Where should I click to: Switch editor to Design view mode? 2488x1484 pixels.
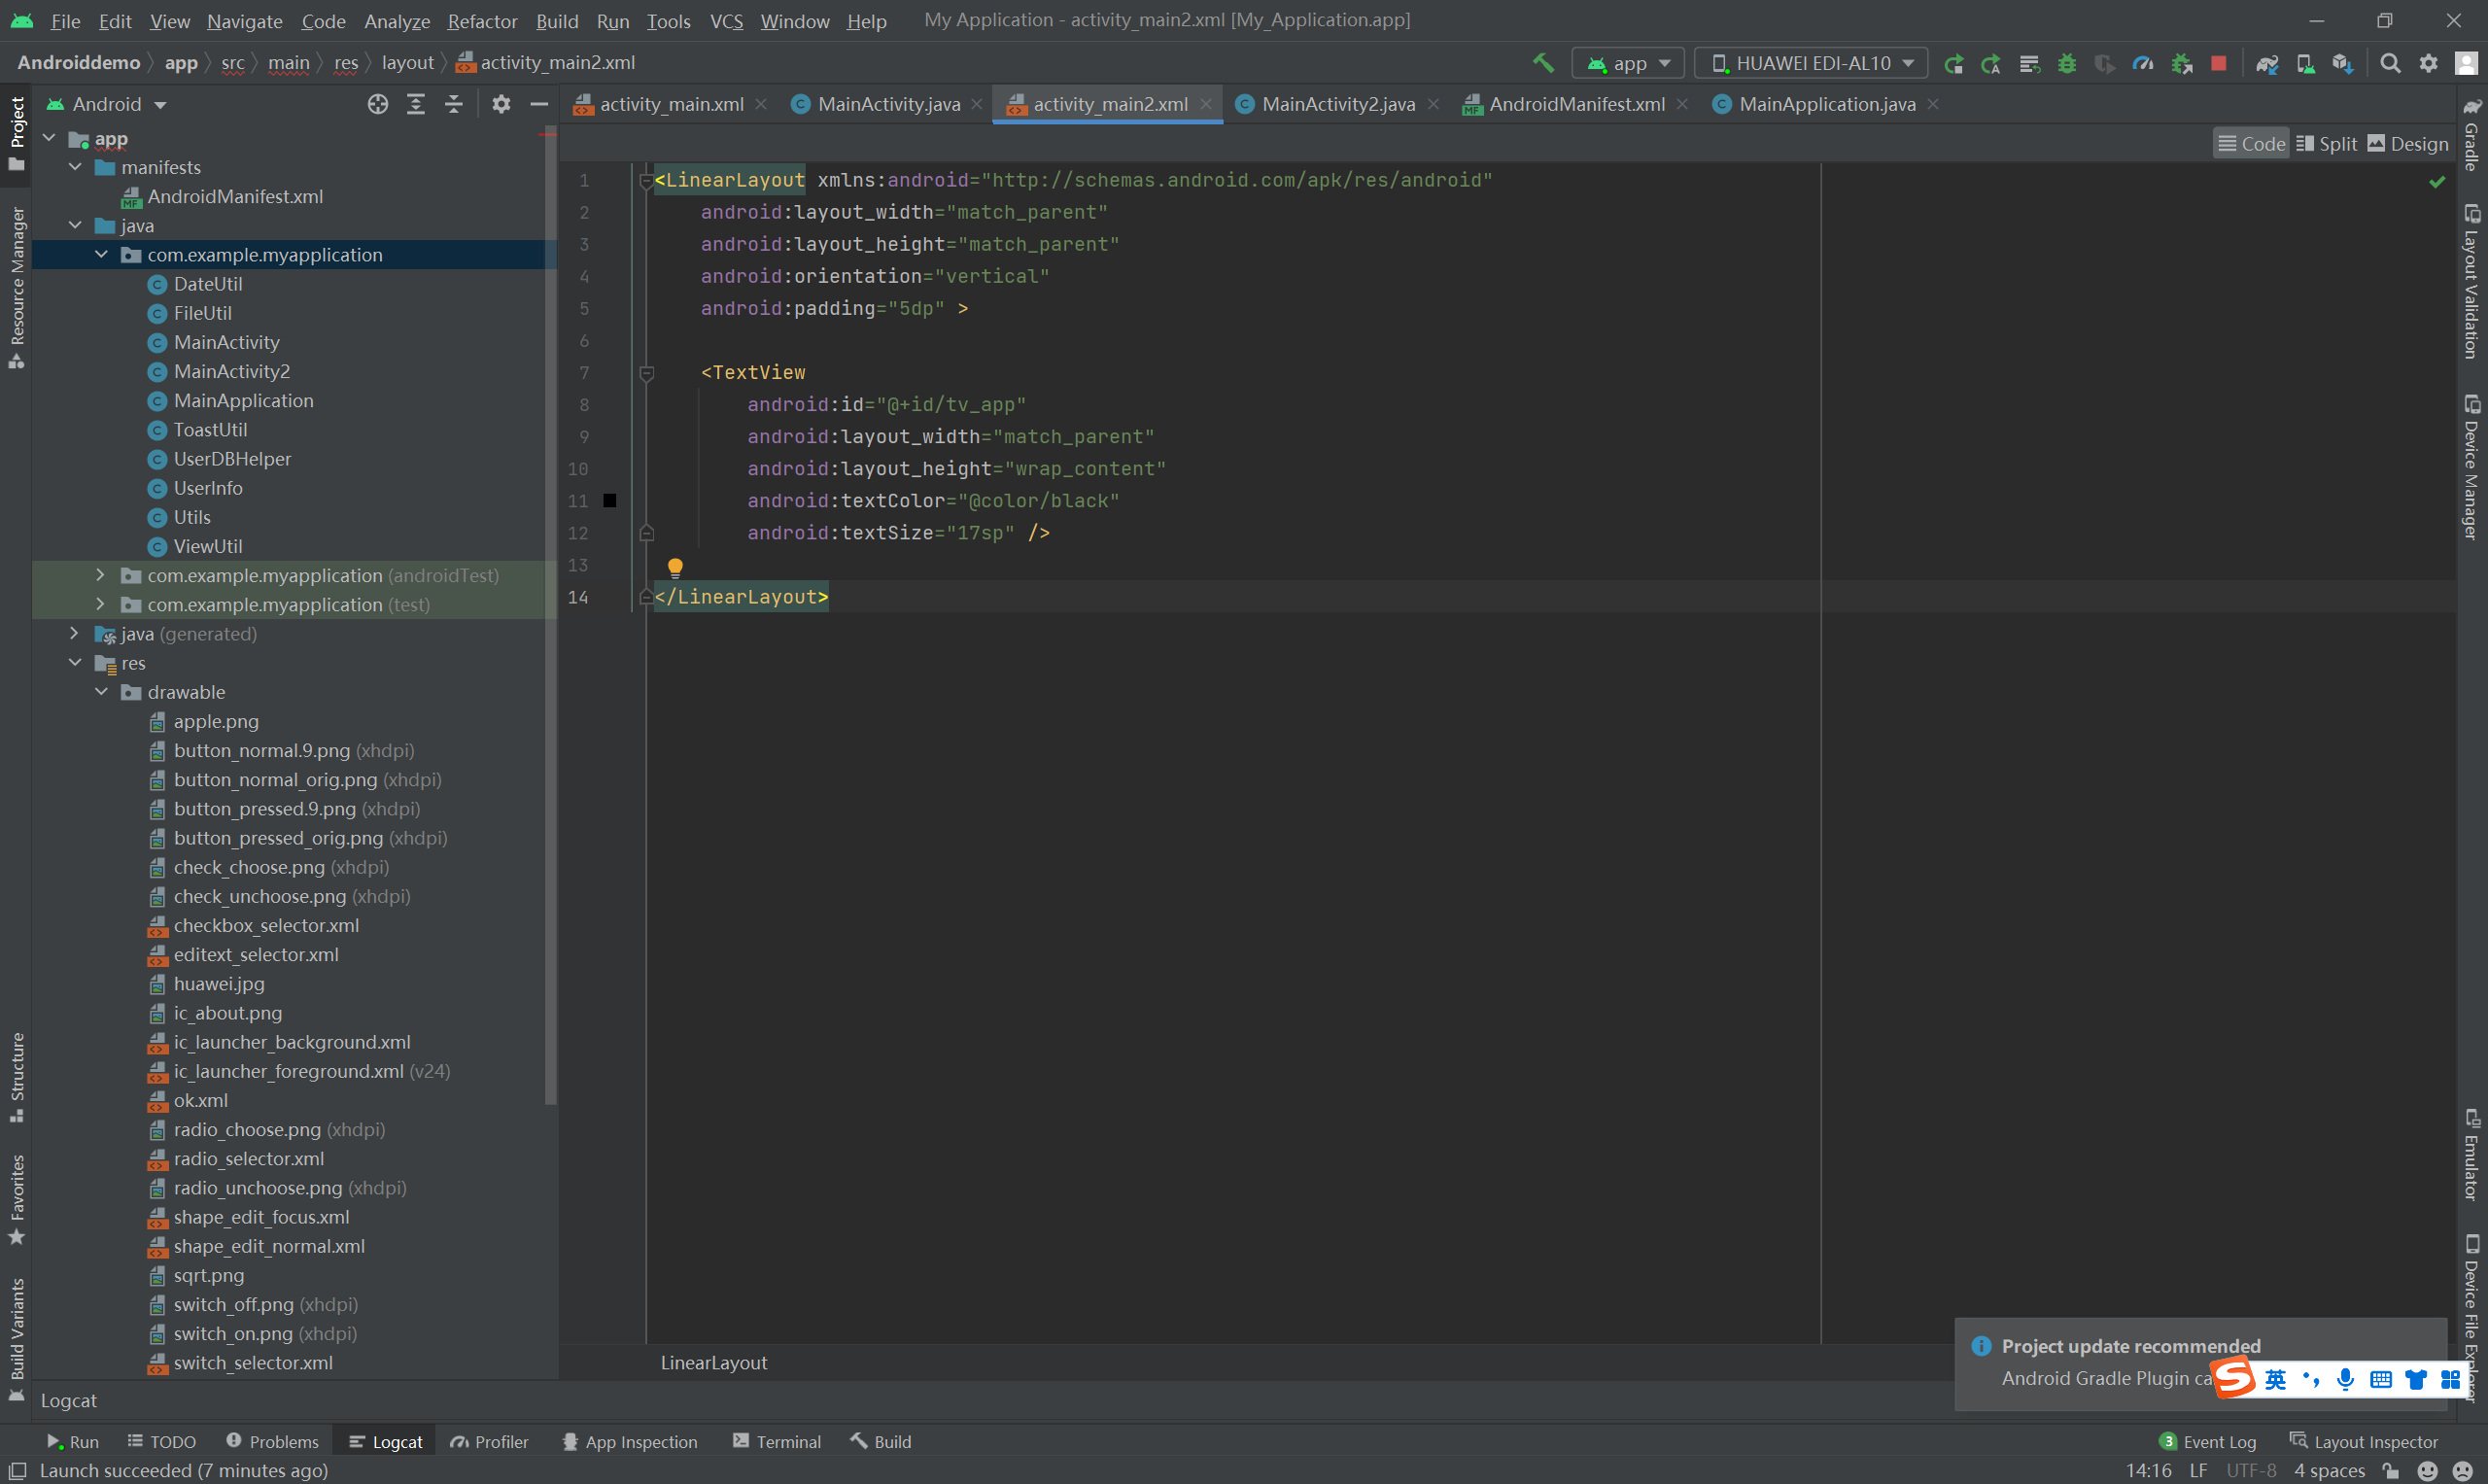click(2408, 144)
